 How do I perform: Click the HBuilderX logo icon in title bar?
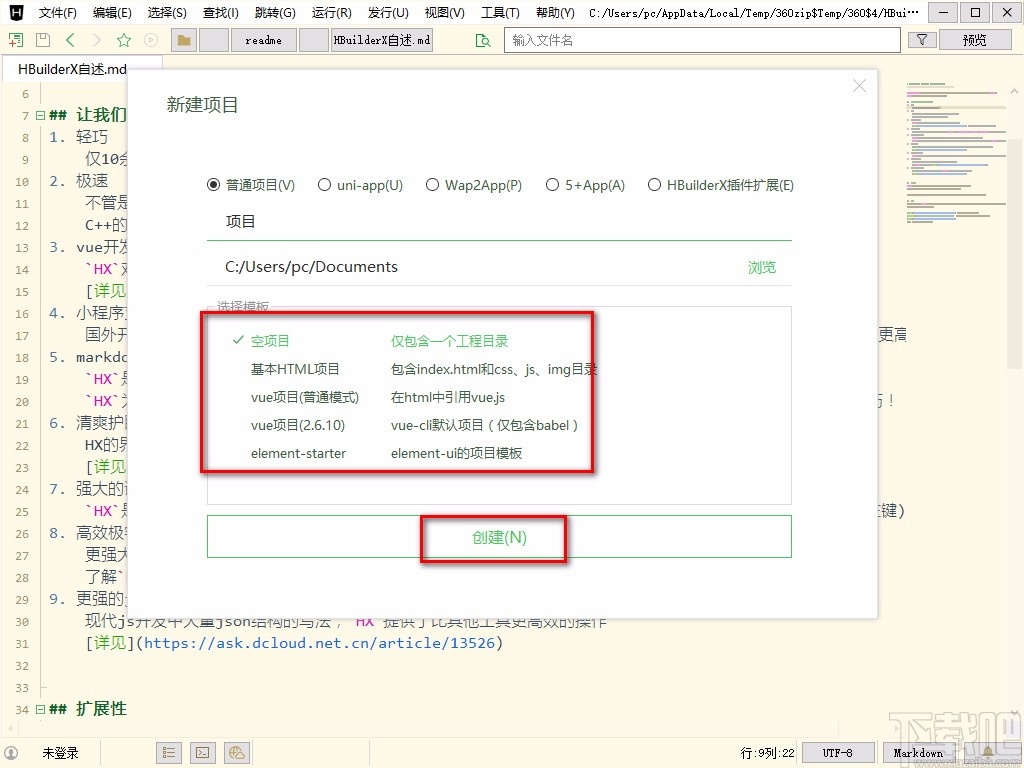16,12
